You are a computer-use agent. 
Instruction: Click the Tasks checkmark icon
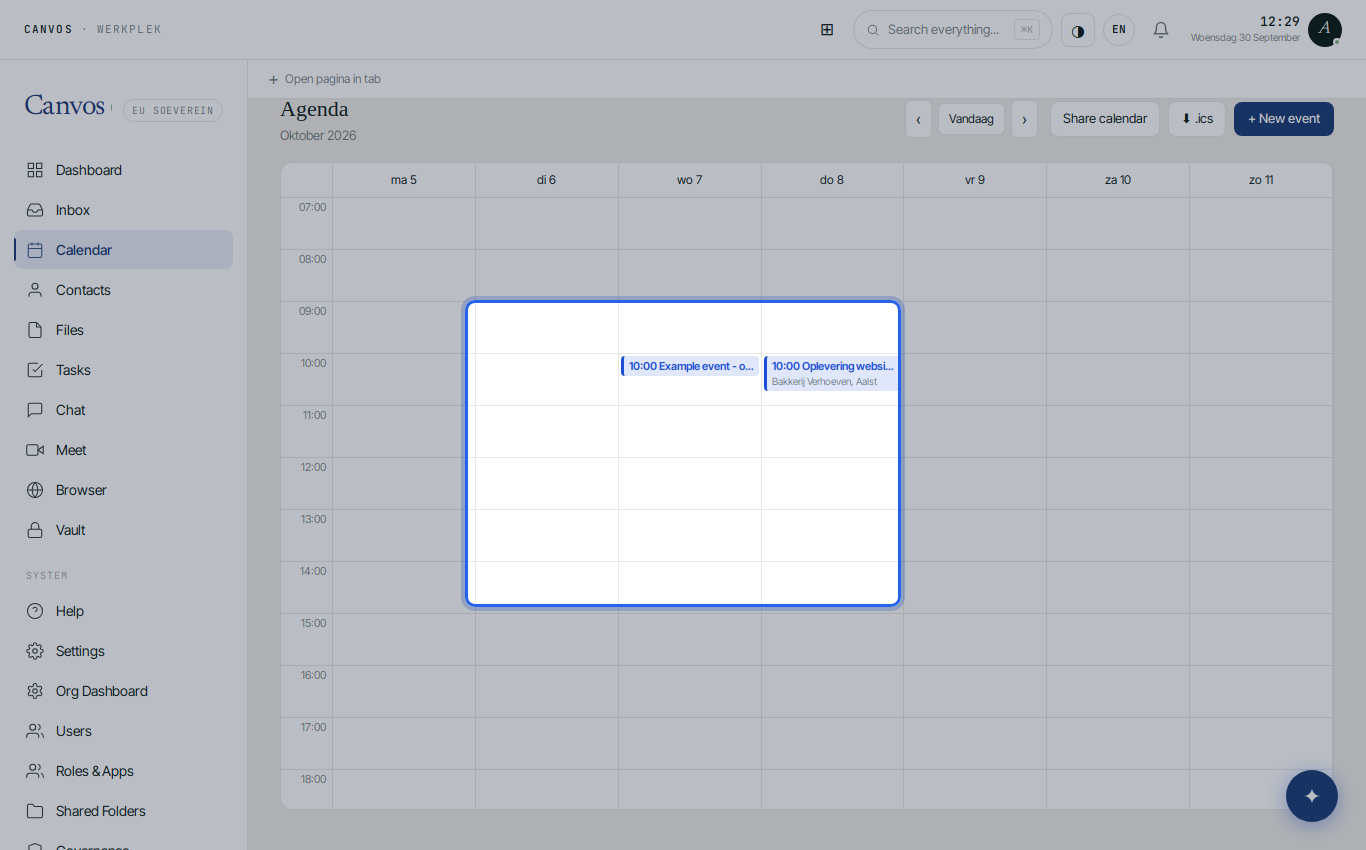35,370
